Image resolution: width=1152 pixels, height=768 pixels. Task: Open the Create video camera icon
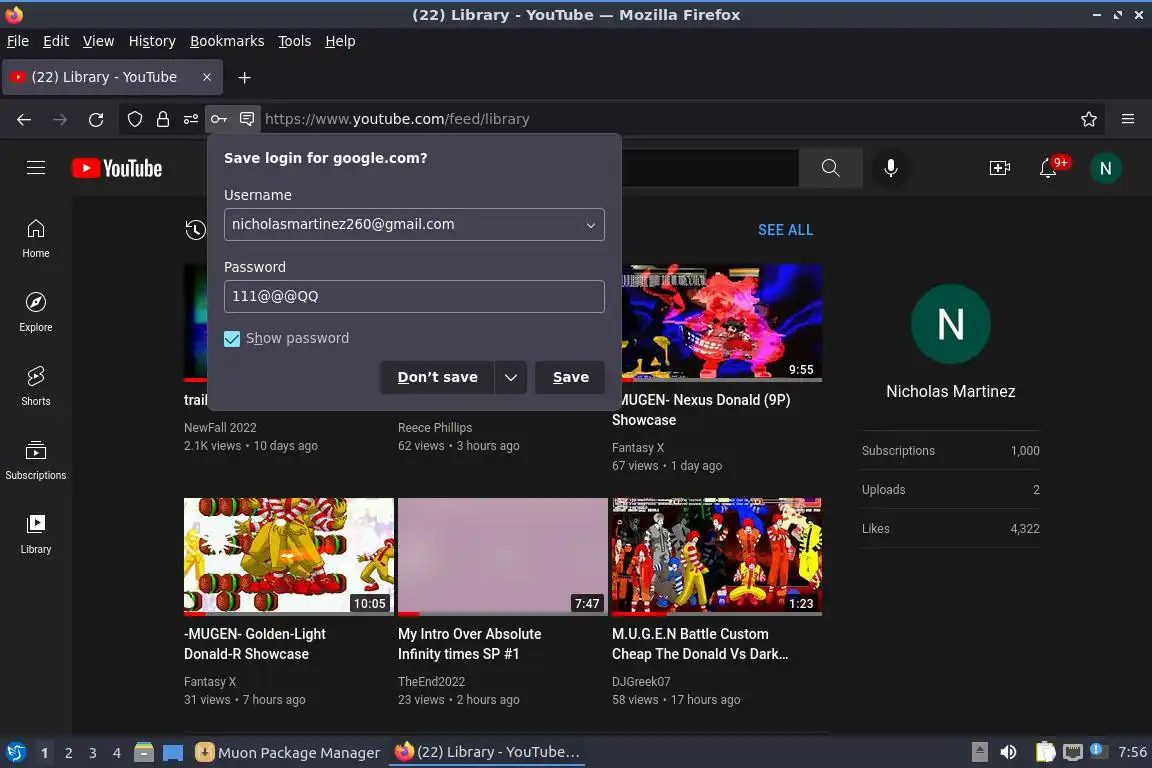(1000, 168)
